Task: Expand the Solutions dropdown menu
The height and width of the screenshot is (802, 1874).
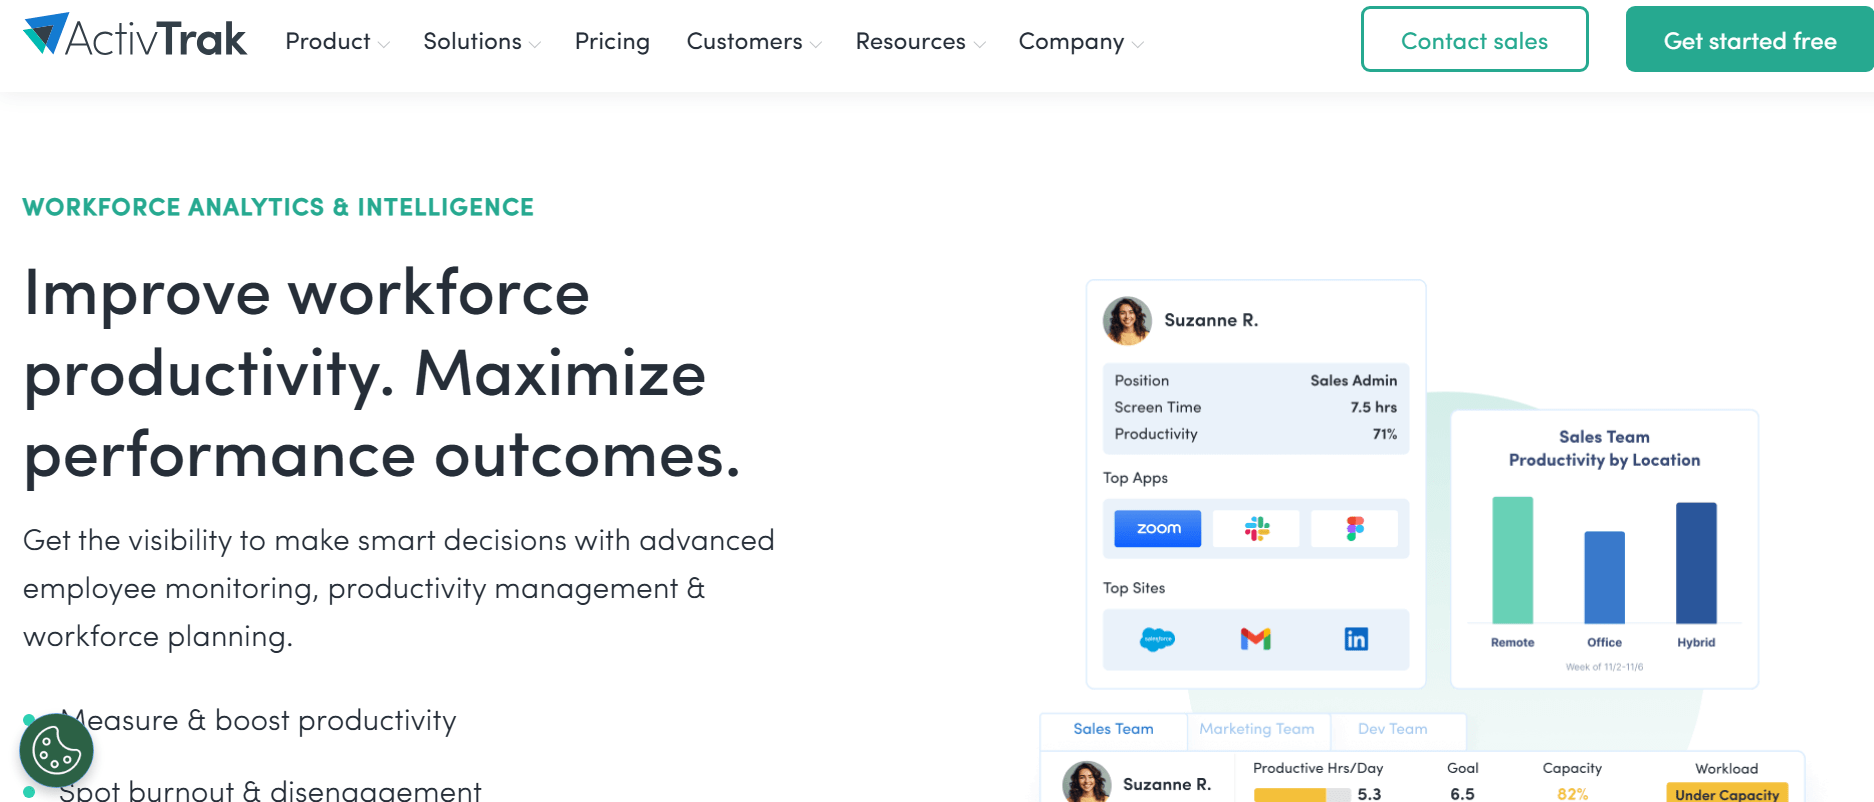Action: point(482,41)
